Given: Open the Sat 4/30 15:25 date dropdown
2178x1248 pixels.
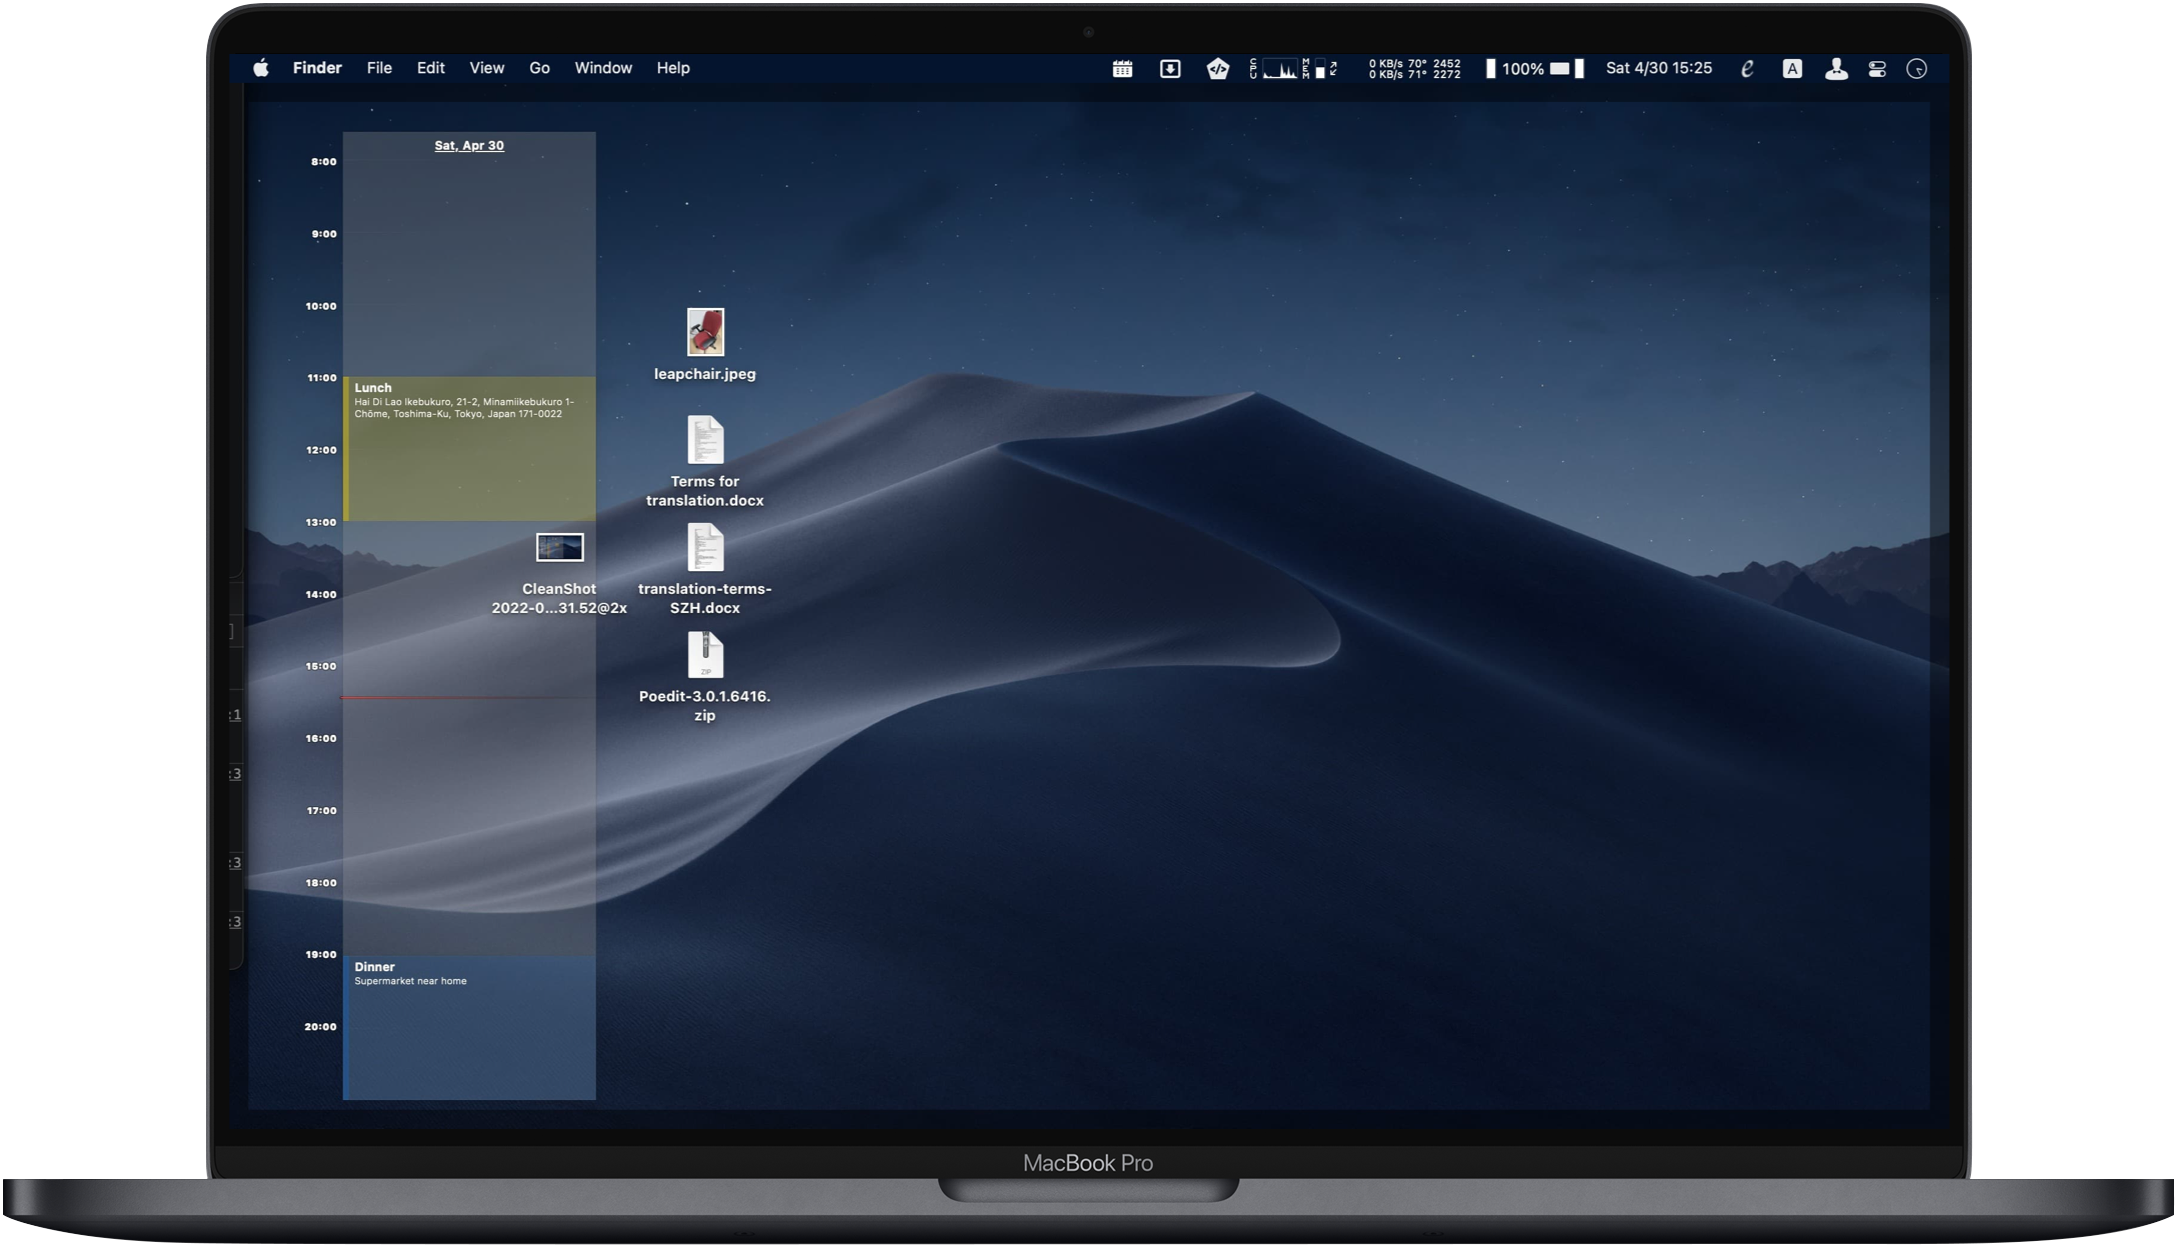Looking at the screenshot, I should tap(1658, 68).
